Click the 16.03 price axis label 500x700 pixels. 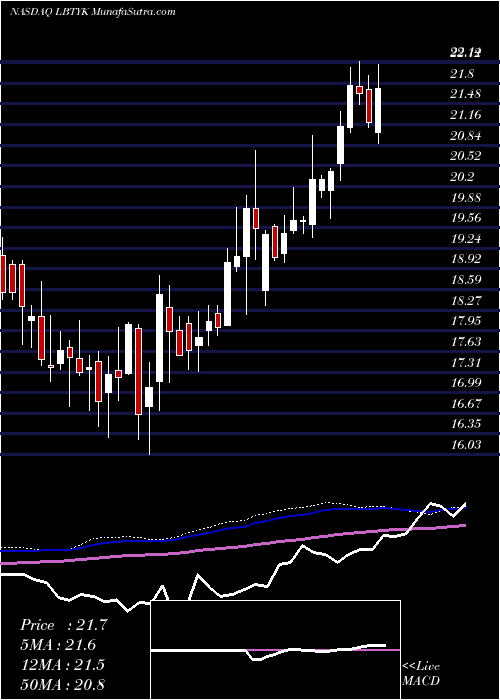(x=466, y=445)
